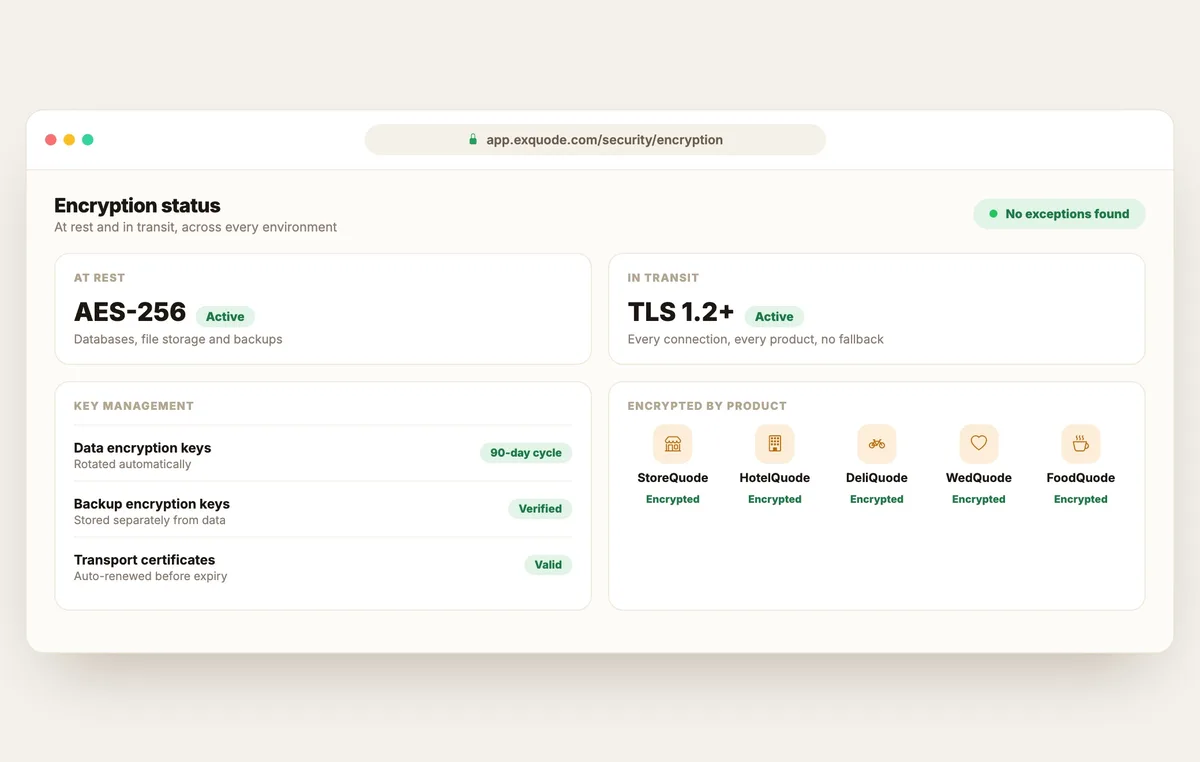
Task: Click the Encryption status heading
Action: point(137,206)
